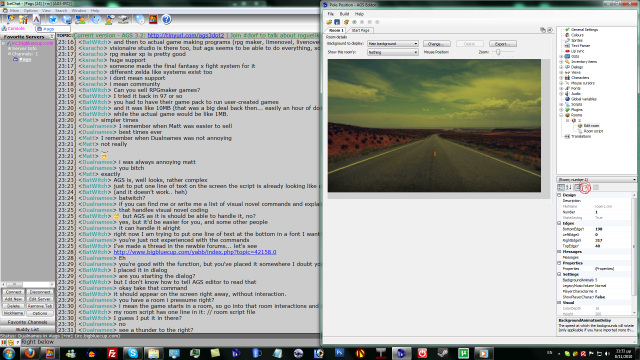Click the room Zoom slider handle
This screenshot has height=360, width=640.
click(498, 52)
